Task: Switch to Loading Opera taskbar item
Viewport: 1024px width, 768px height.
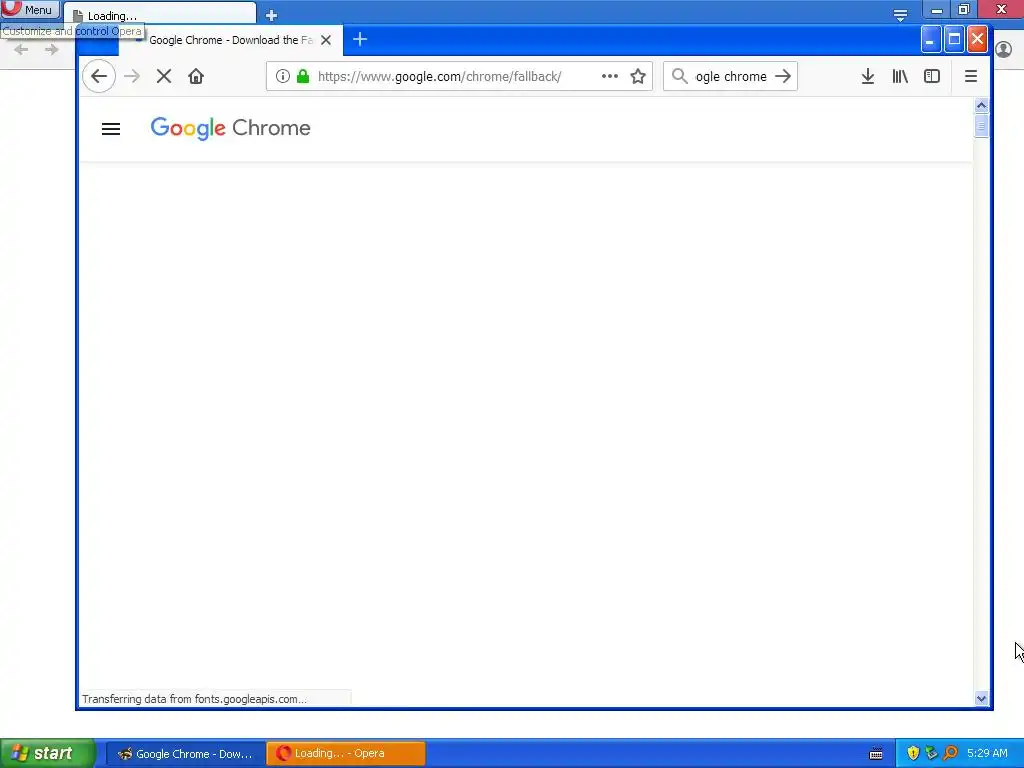Action: (x=346, y=754)
